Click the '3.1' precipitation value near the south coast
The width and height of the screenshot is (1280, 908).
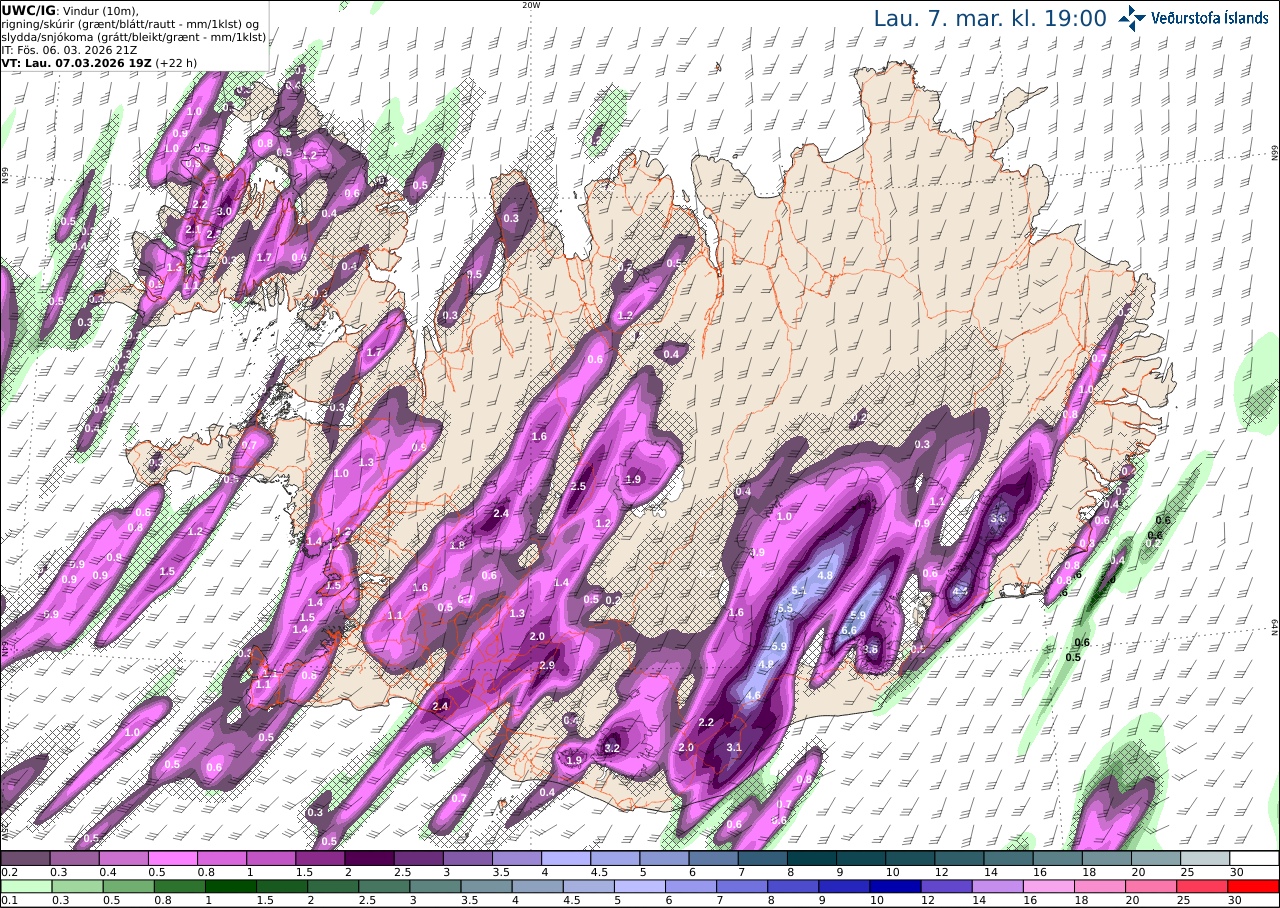[733, 747]
